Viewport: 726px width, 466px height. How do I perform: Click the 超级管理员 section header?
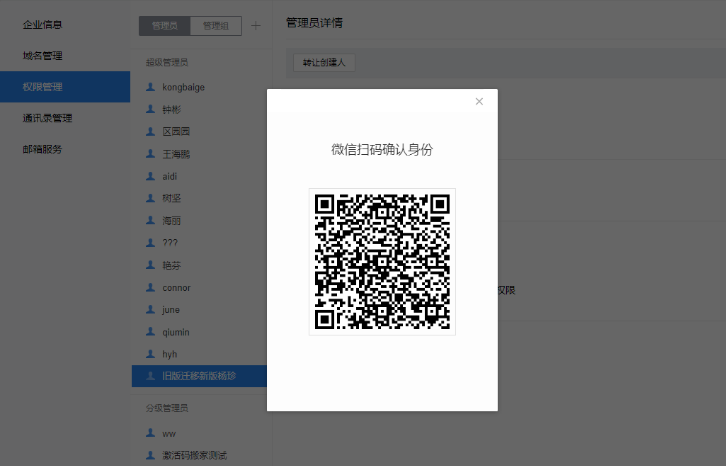point(167,62)
